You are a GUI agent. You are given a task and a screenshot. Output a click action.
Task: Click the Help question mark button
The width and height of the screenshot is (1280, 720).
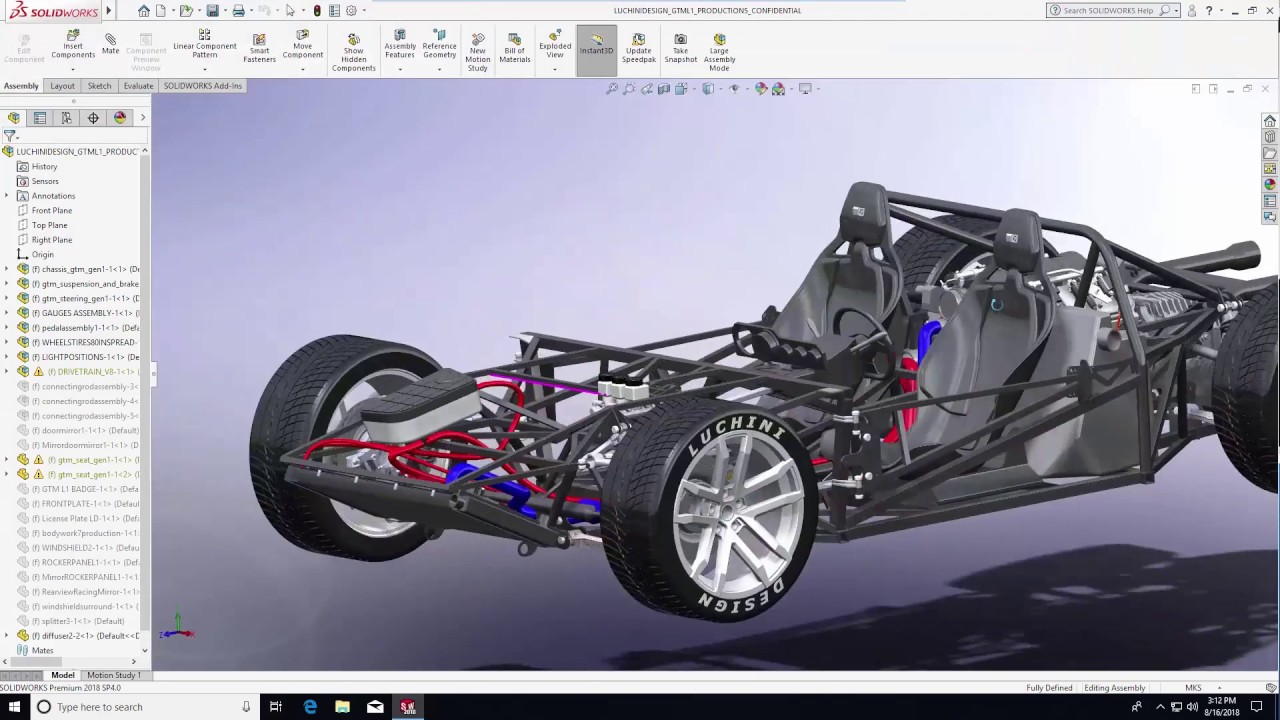(1209, 11)
